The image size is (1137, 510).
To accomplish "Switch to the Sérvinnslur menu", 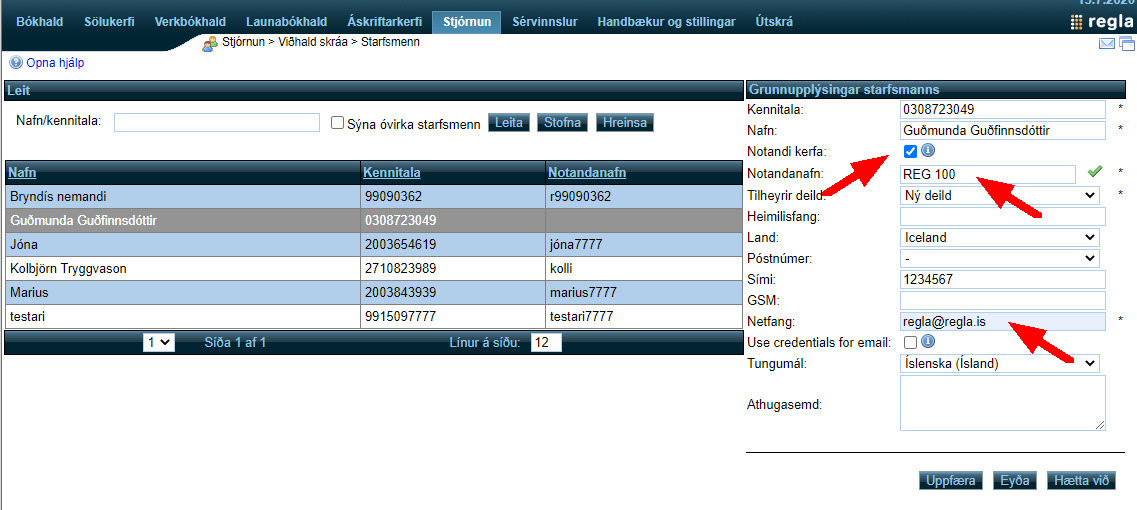I will tap(544, 22).
